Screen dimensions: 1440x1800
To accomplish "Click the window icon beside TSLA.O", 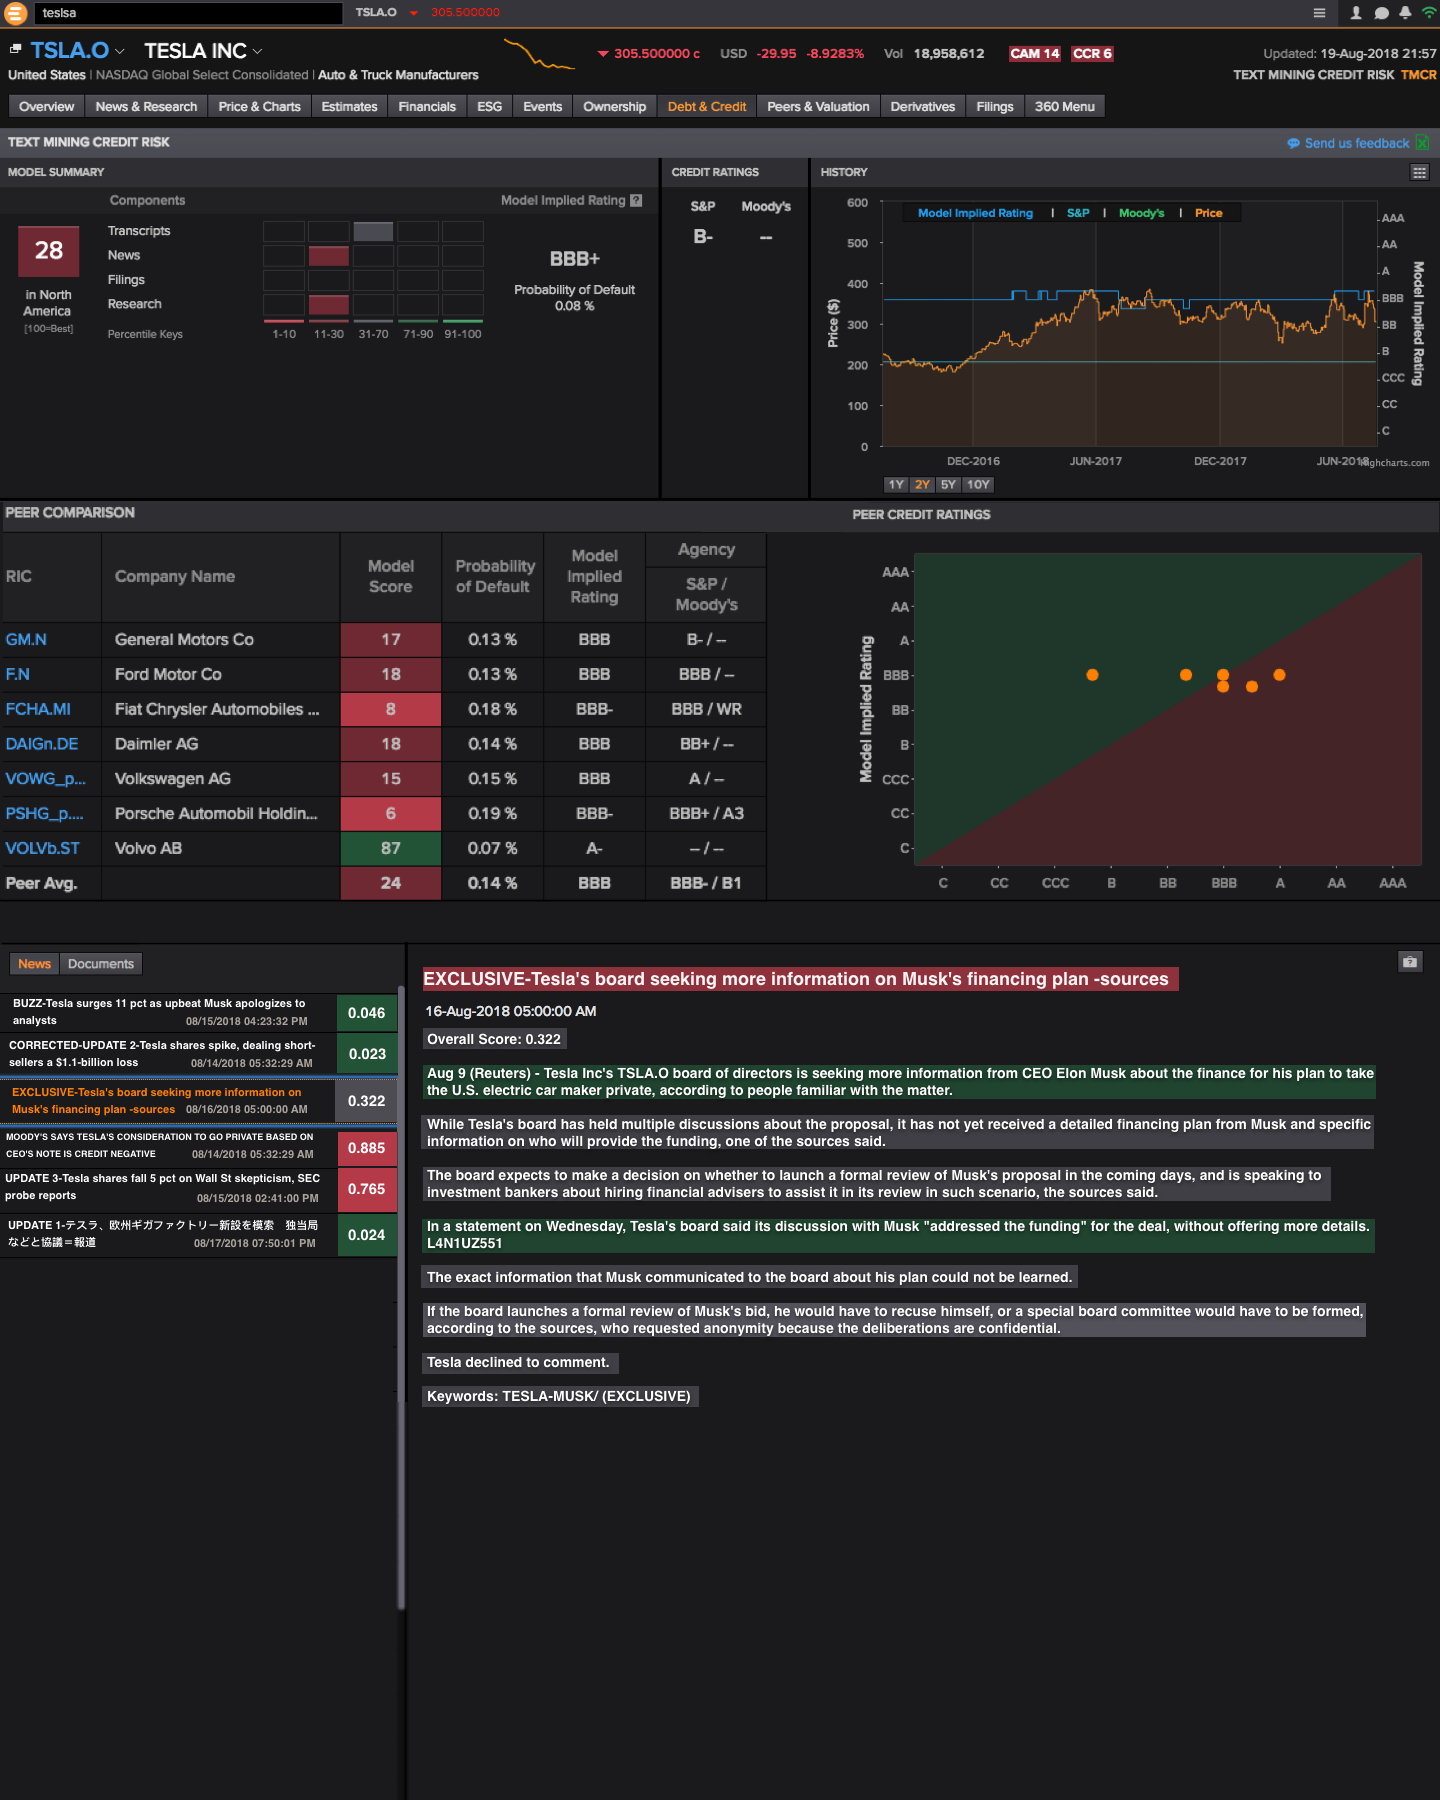I will tap(15, 49).
